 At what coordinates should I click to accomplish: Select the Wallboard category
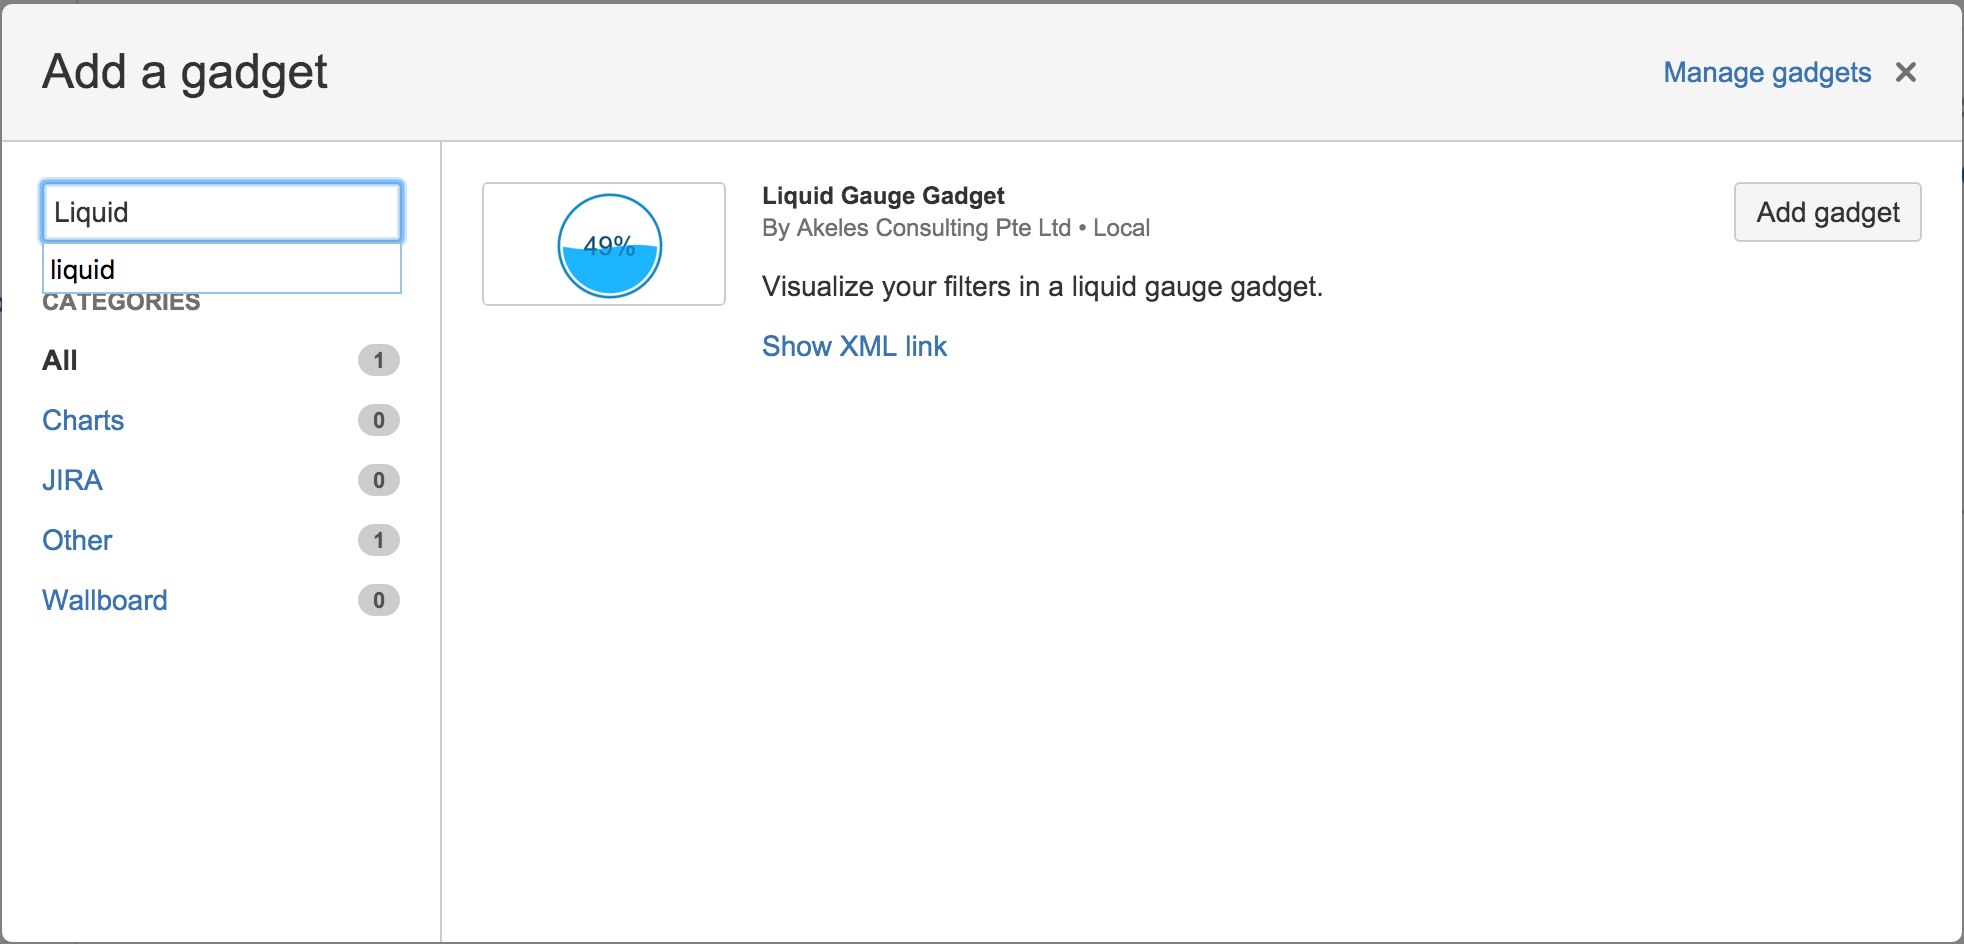tap(104, 600)
